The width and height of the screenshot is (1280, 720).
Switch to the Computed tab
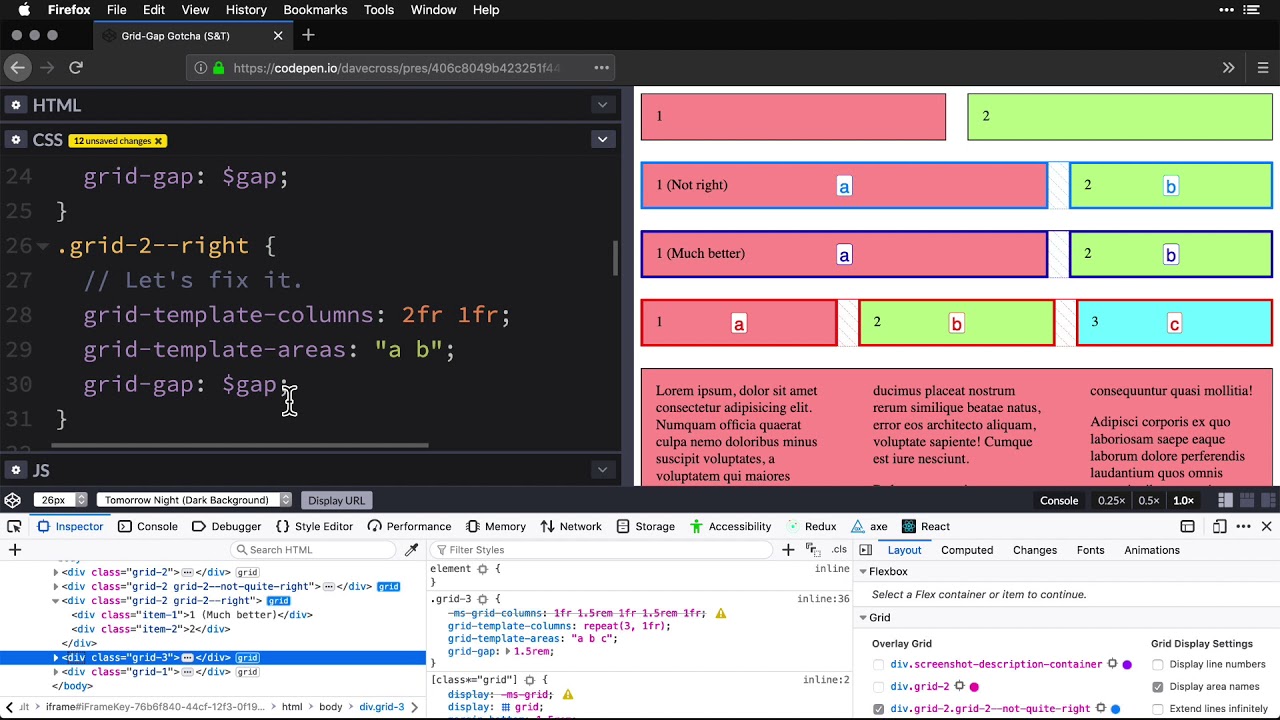click(x=966, y=550)
